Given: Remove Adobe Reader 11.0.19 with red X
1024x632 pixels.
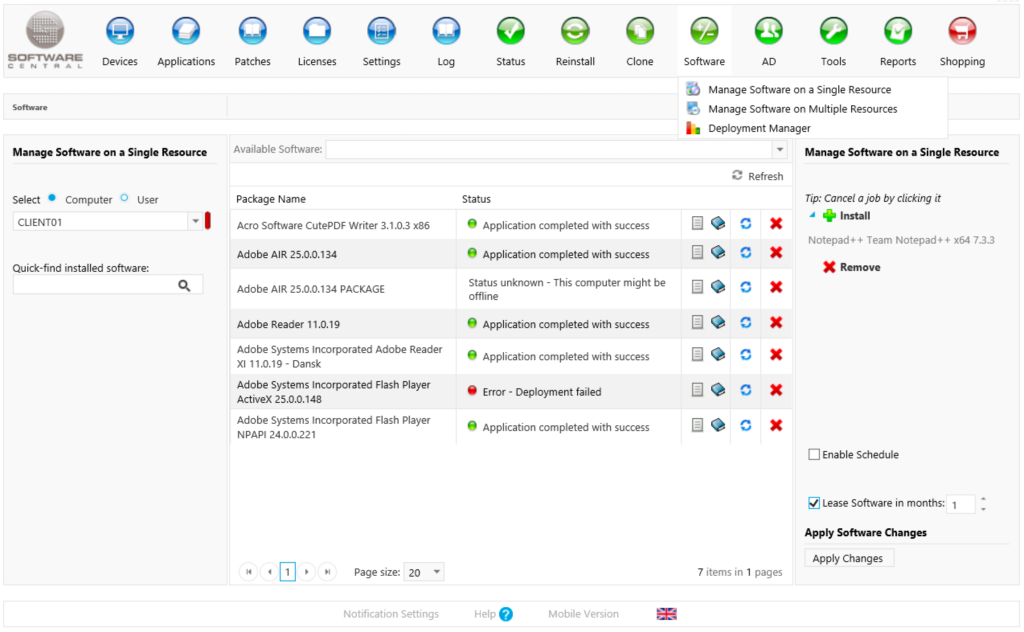Looking at the screenshot, I should click(x=776, y=323).
